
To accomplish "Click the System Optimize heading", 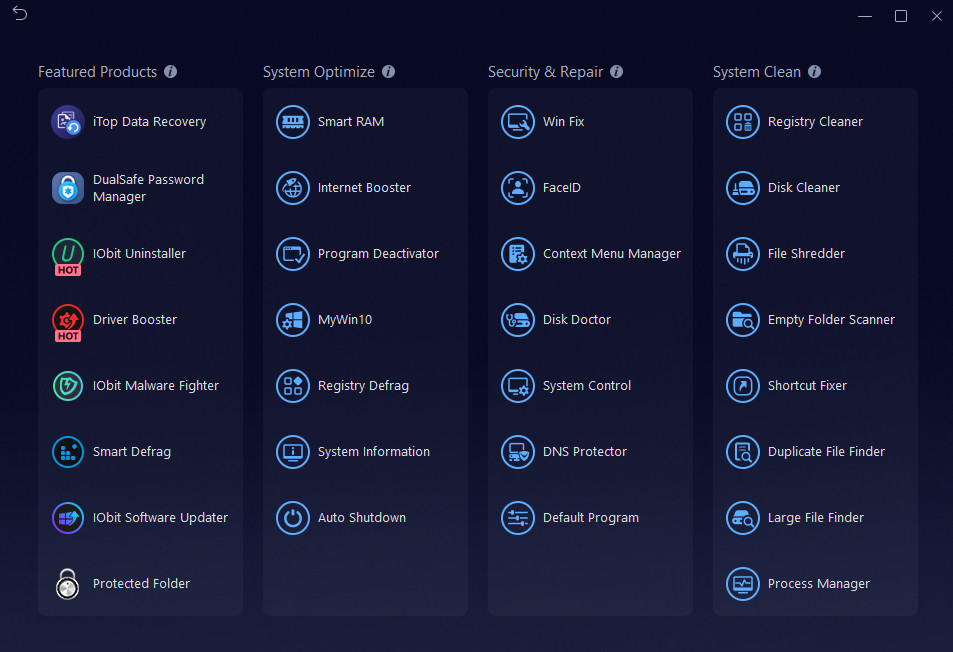I will [318, 72].
